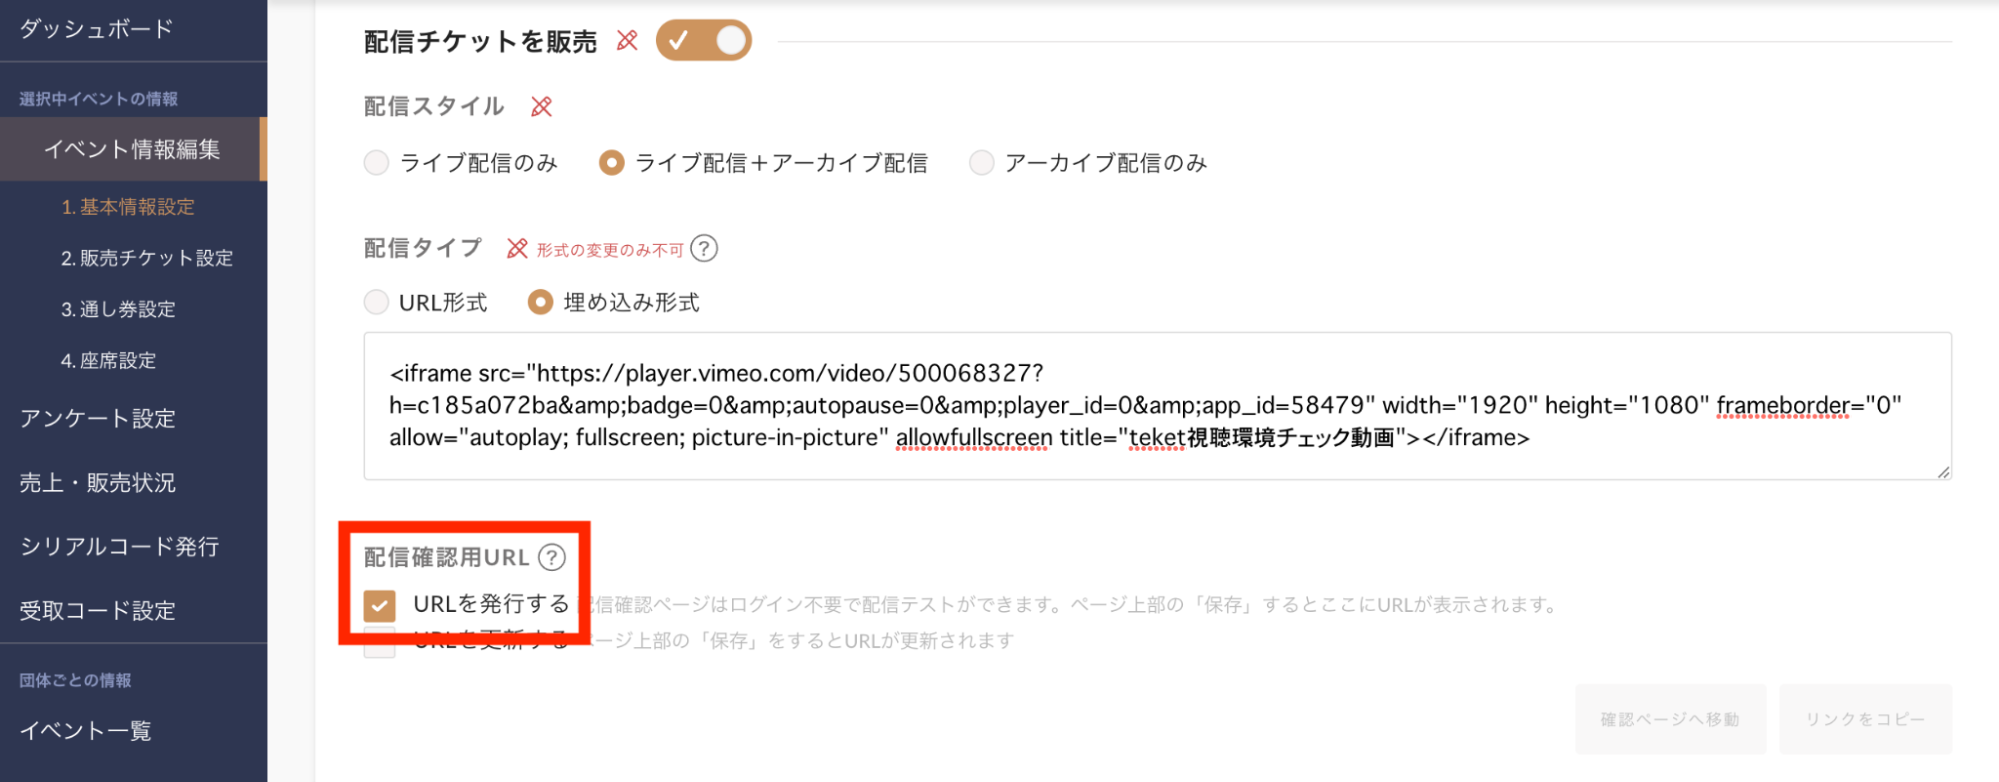Check the URLを発行する checkbox

tap(379, 605)
